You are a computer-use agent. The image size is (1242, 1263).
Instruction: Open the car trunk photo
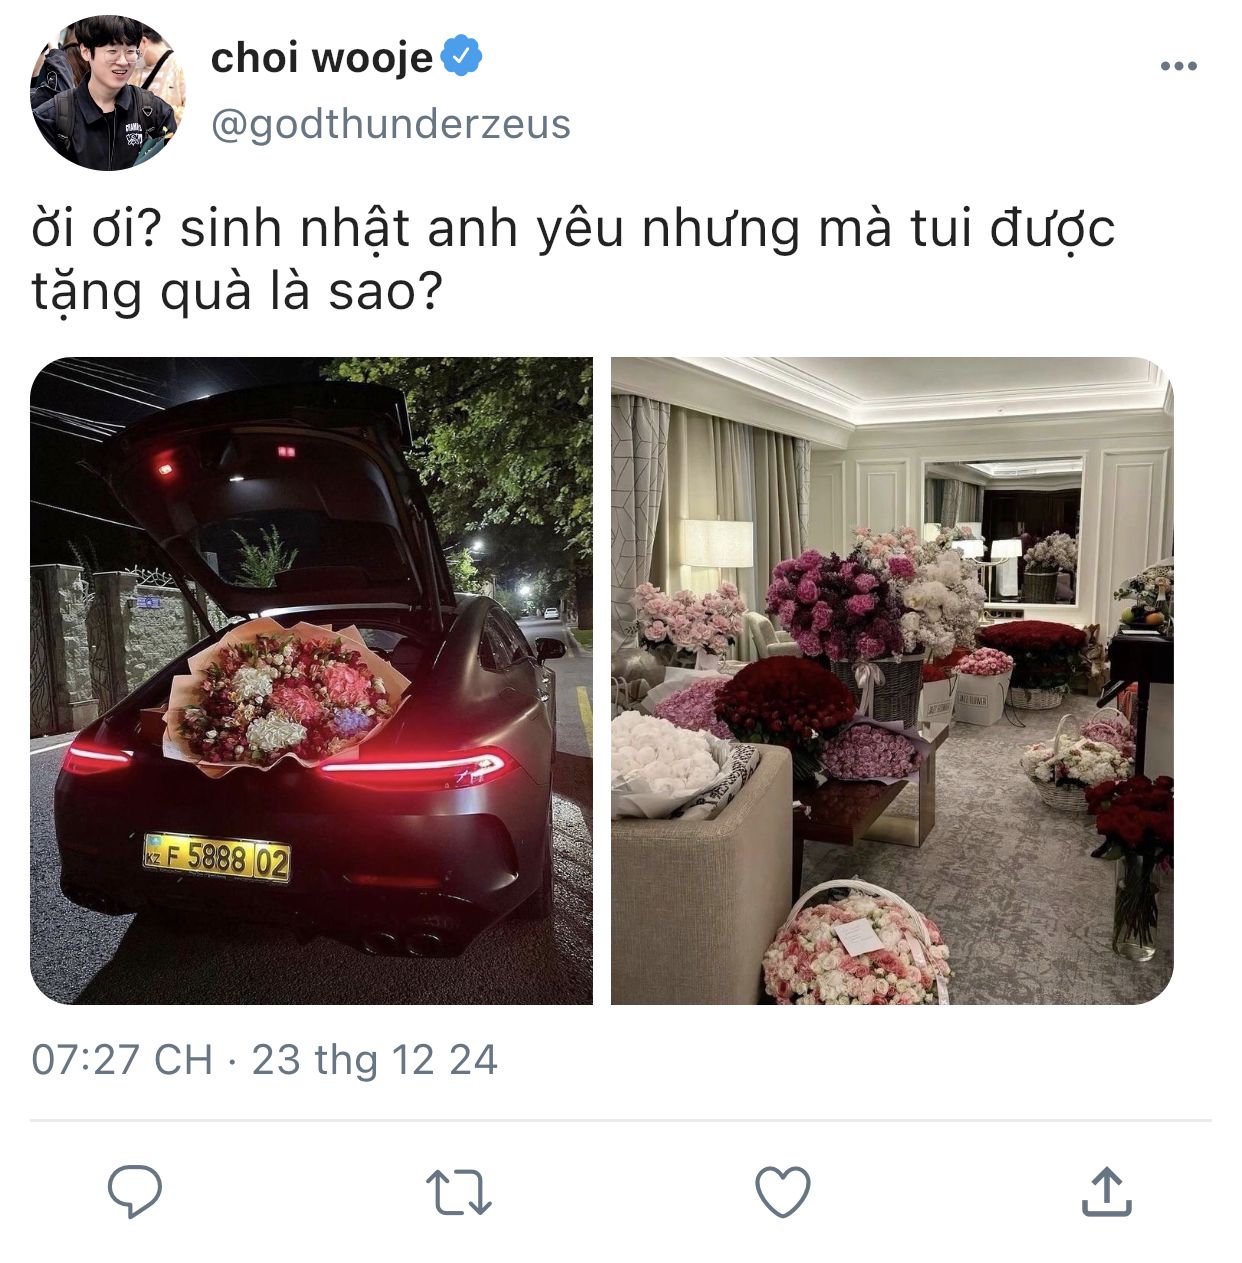coord(311,681)
